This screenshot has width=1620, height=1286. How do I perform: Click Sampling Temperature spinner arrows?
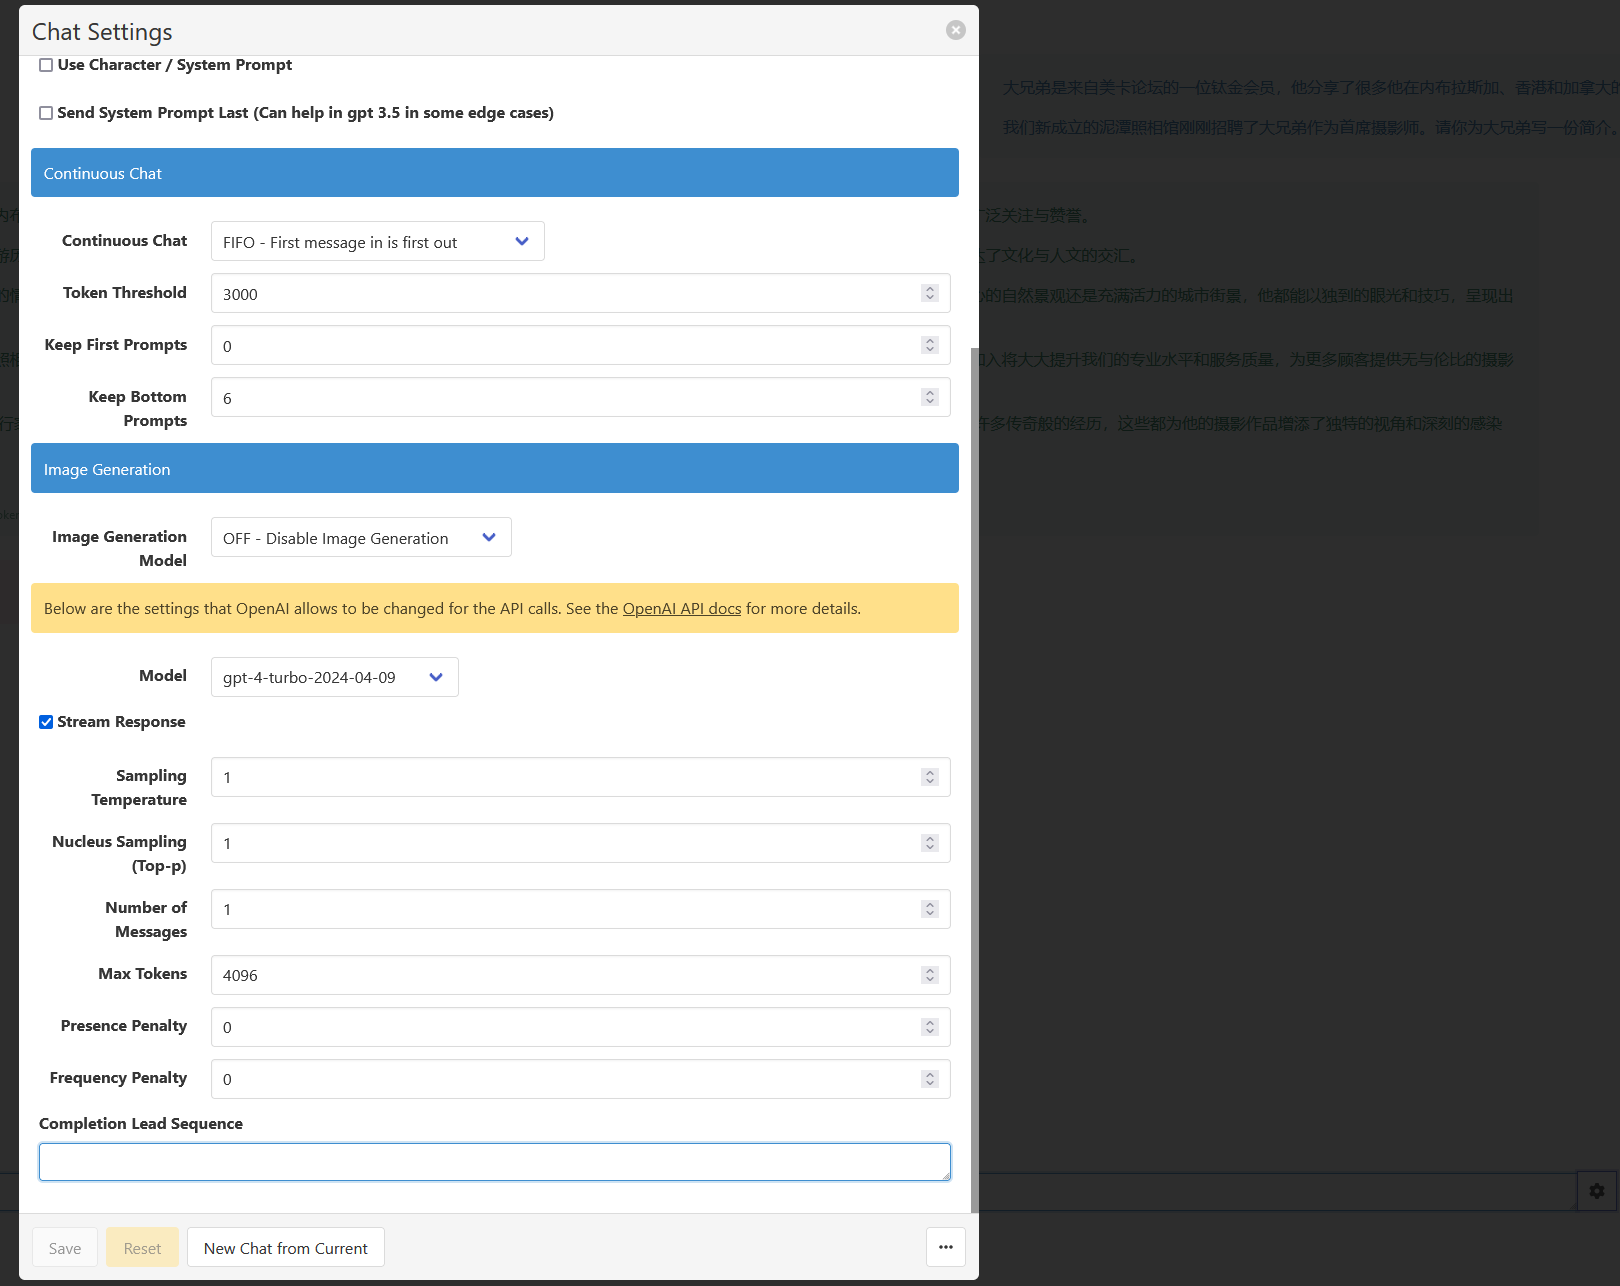point(929,777)
